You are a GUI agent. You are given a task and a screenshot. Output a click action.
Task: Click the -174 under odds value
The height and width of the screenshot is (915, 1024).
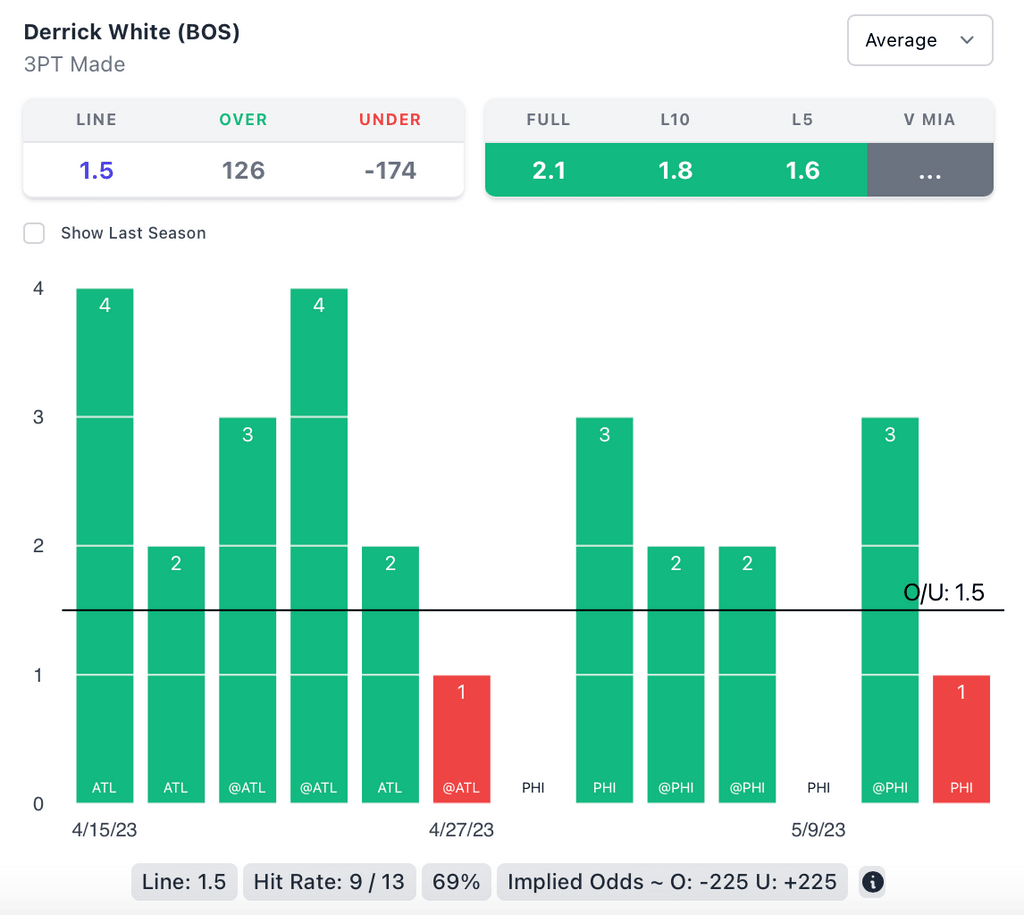(x=390, y=170)
